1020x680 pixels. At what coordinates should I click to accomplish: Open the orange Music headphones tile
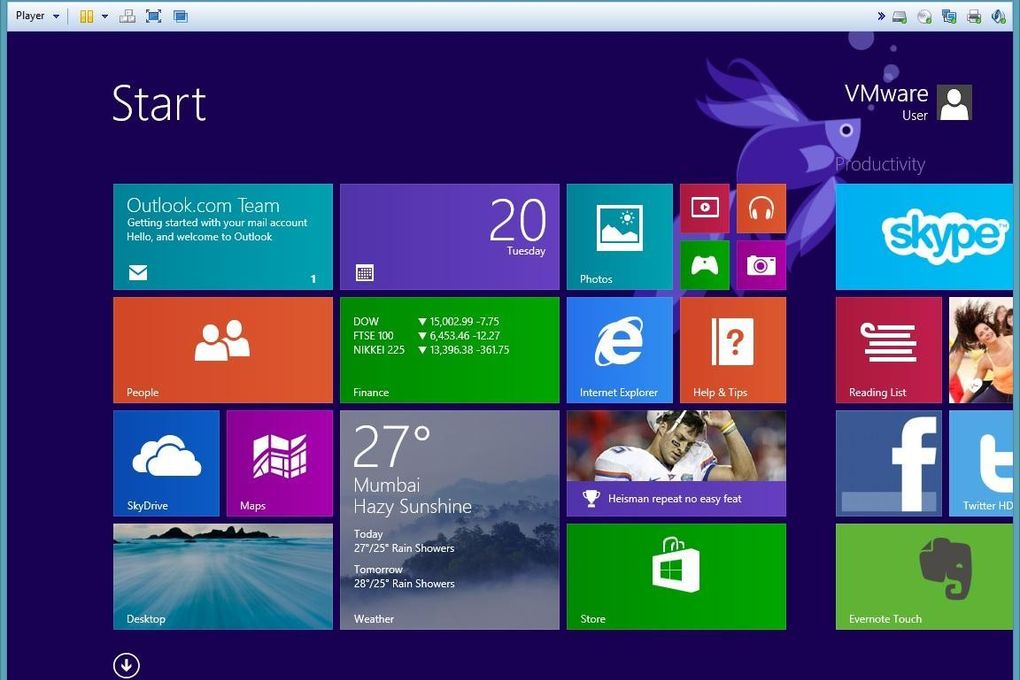point(761,208)
